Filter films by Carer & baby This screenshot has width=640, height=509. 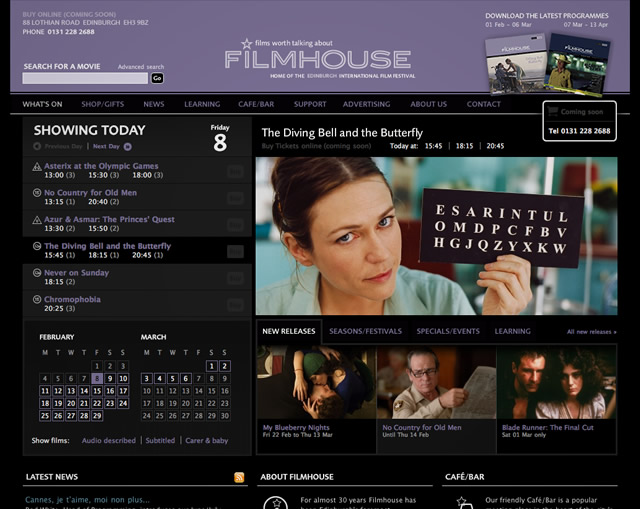tap(207, 440)
